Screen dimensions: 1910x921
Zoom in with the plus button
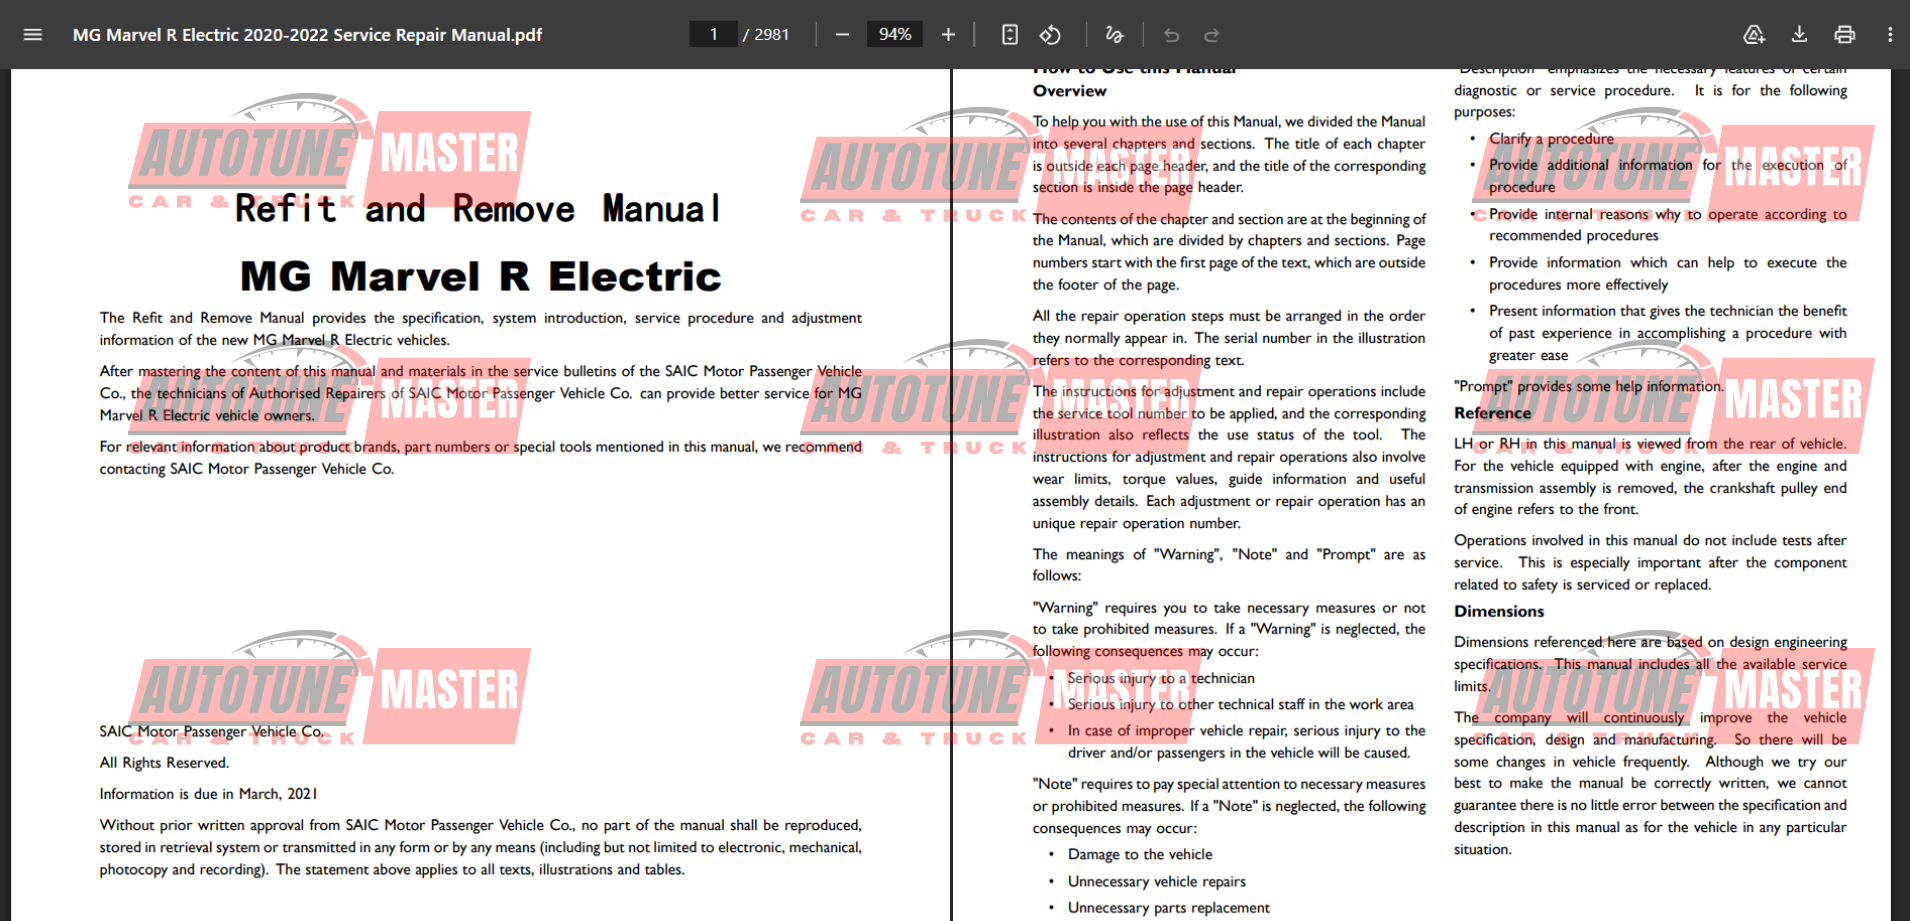click(948, 35)
